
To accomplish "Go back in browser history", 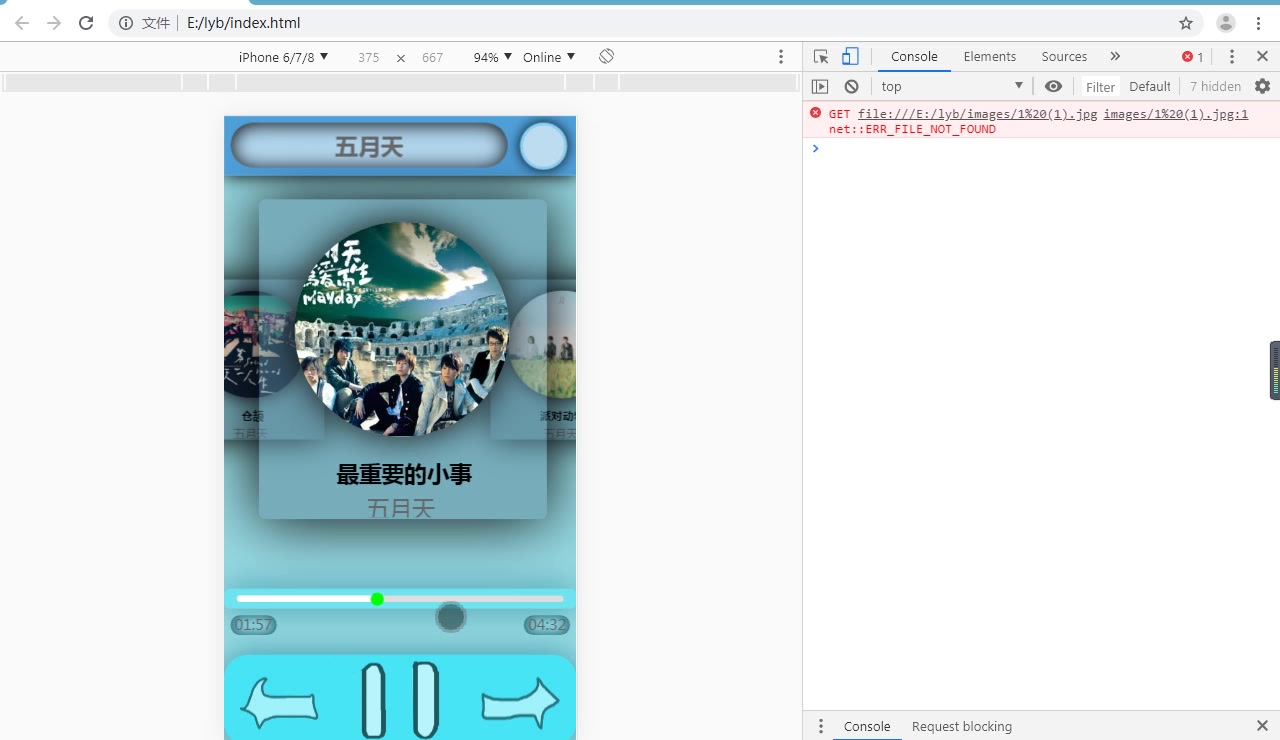I will 22,23.
